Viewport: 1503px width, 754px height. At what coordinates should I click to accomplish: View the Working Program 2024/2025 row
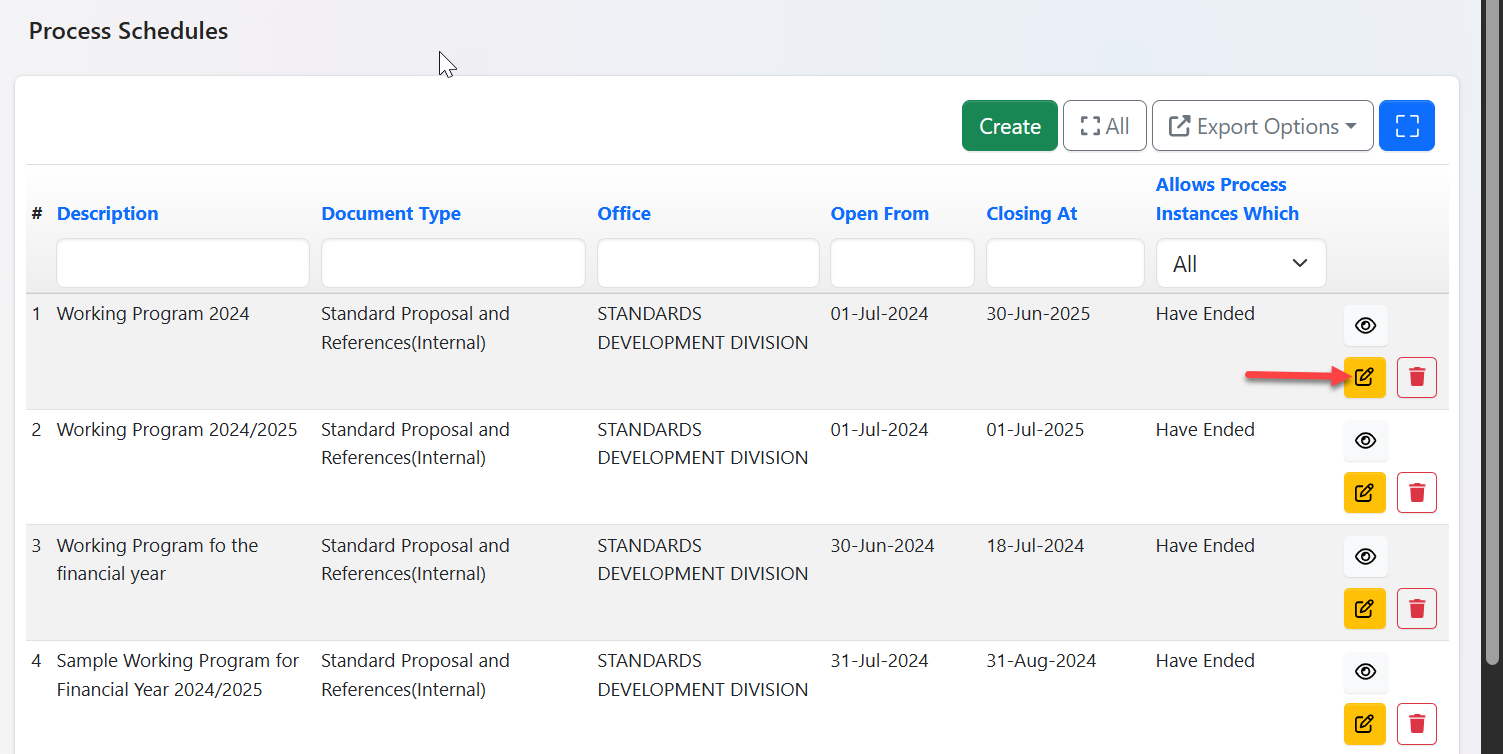1365,440
